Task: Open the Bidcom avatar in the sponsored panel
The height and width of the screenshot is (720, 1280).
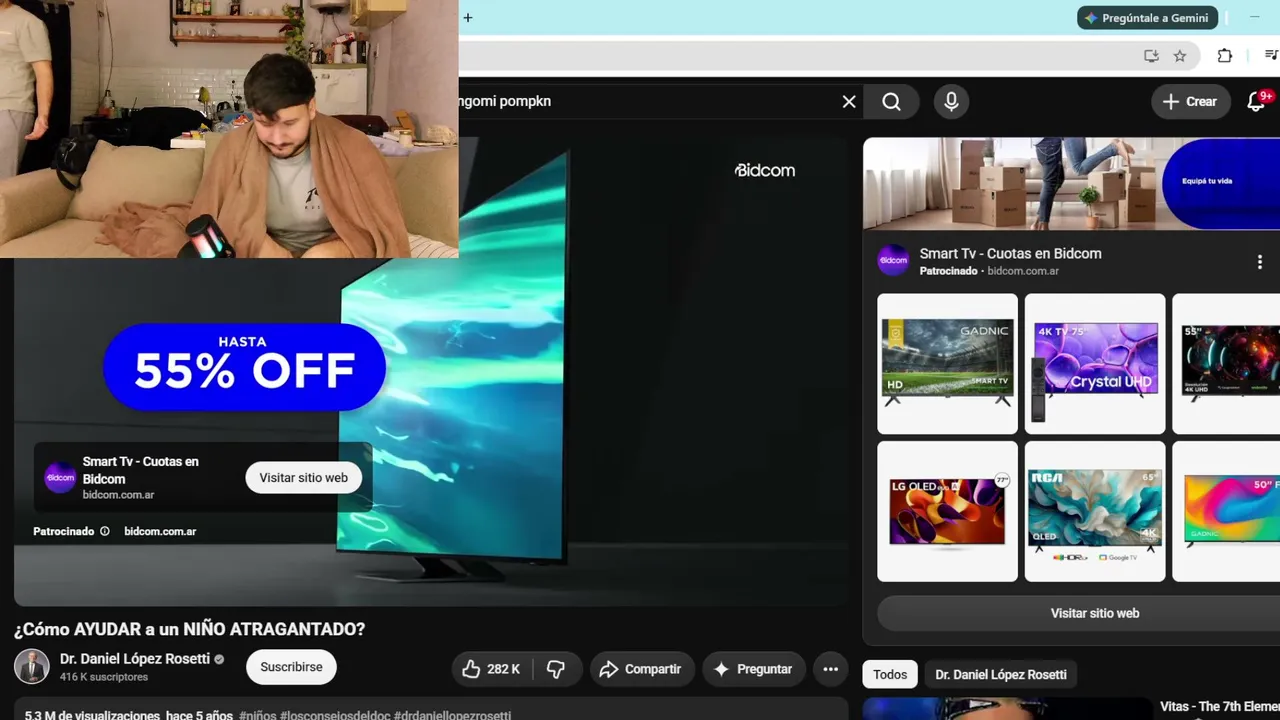Action: click(893, 261)
